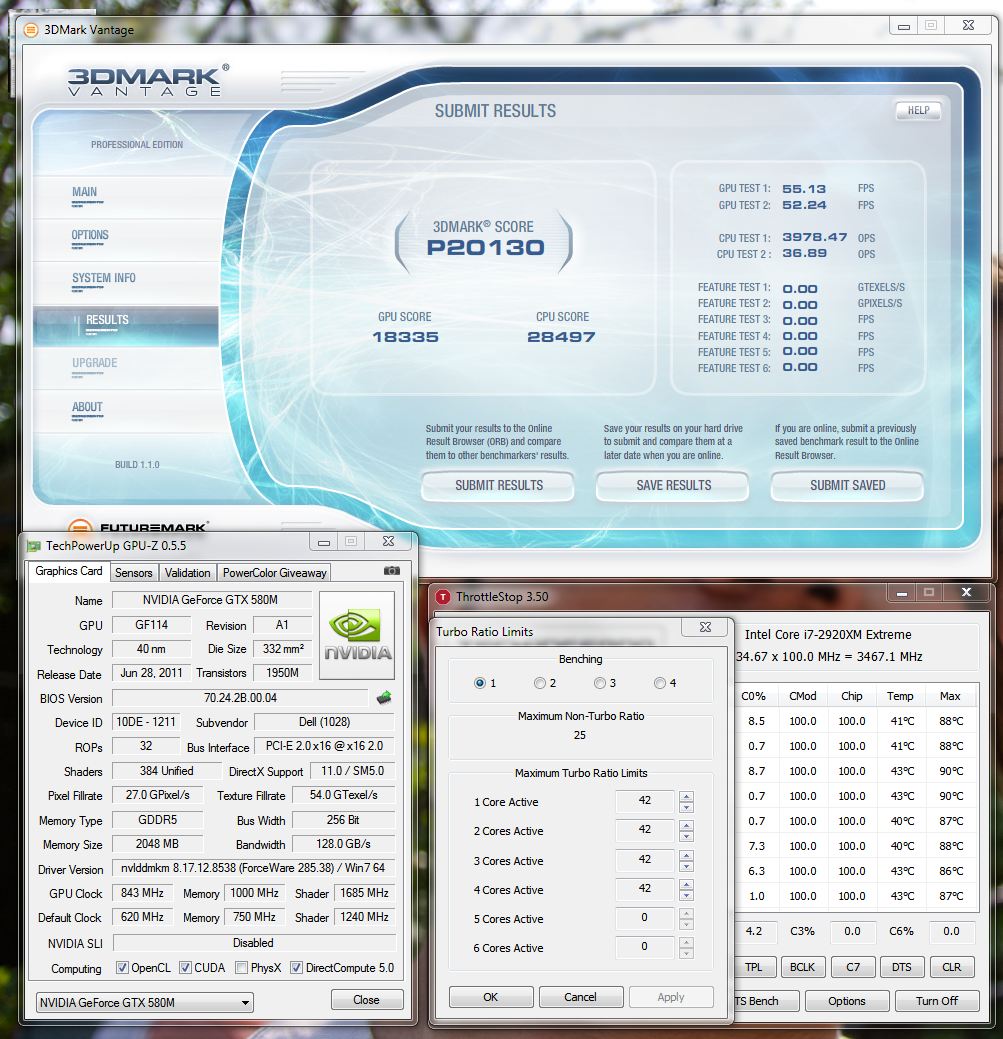Screen dimensions: 1003x1039
Task: Click the BIOS Version field 70.24.2B.00.04
Action: coord(240,698)
